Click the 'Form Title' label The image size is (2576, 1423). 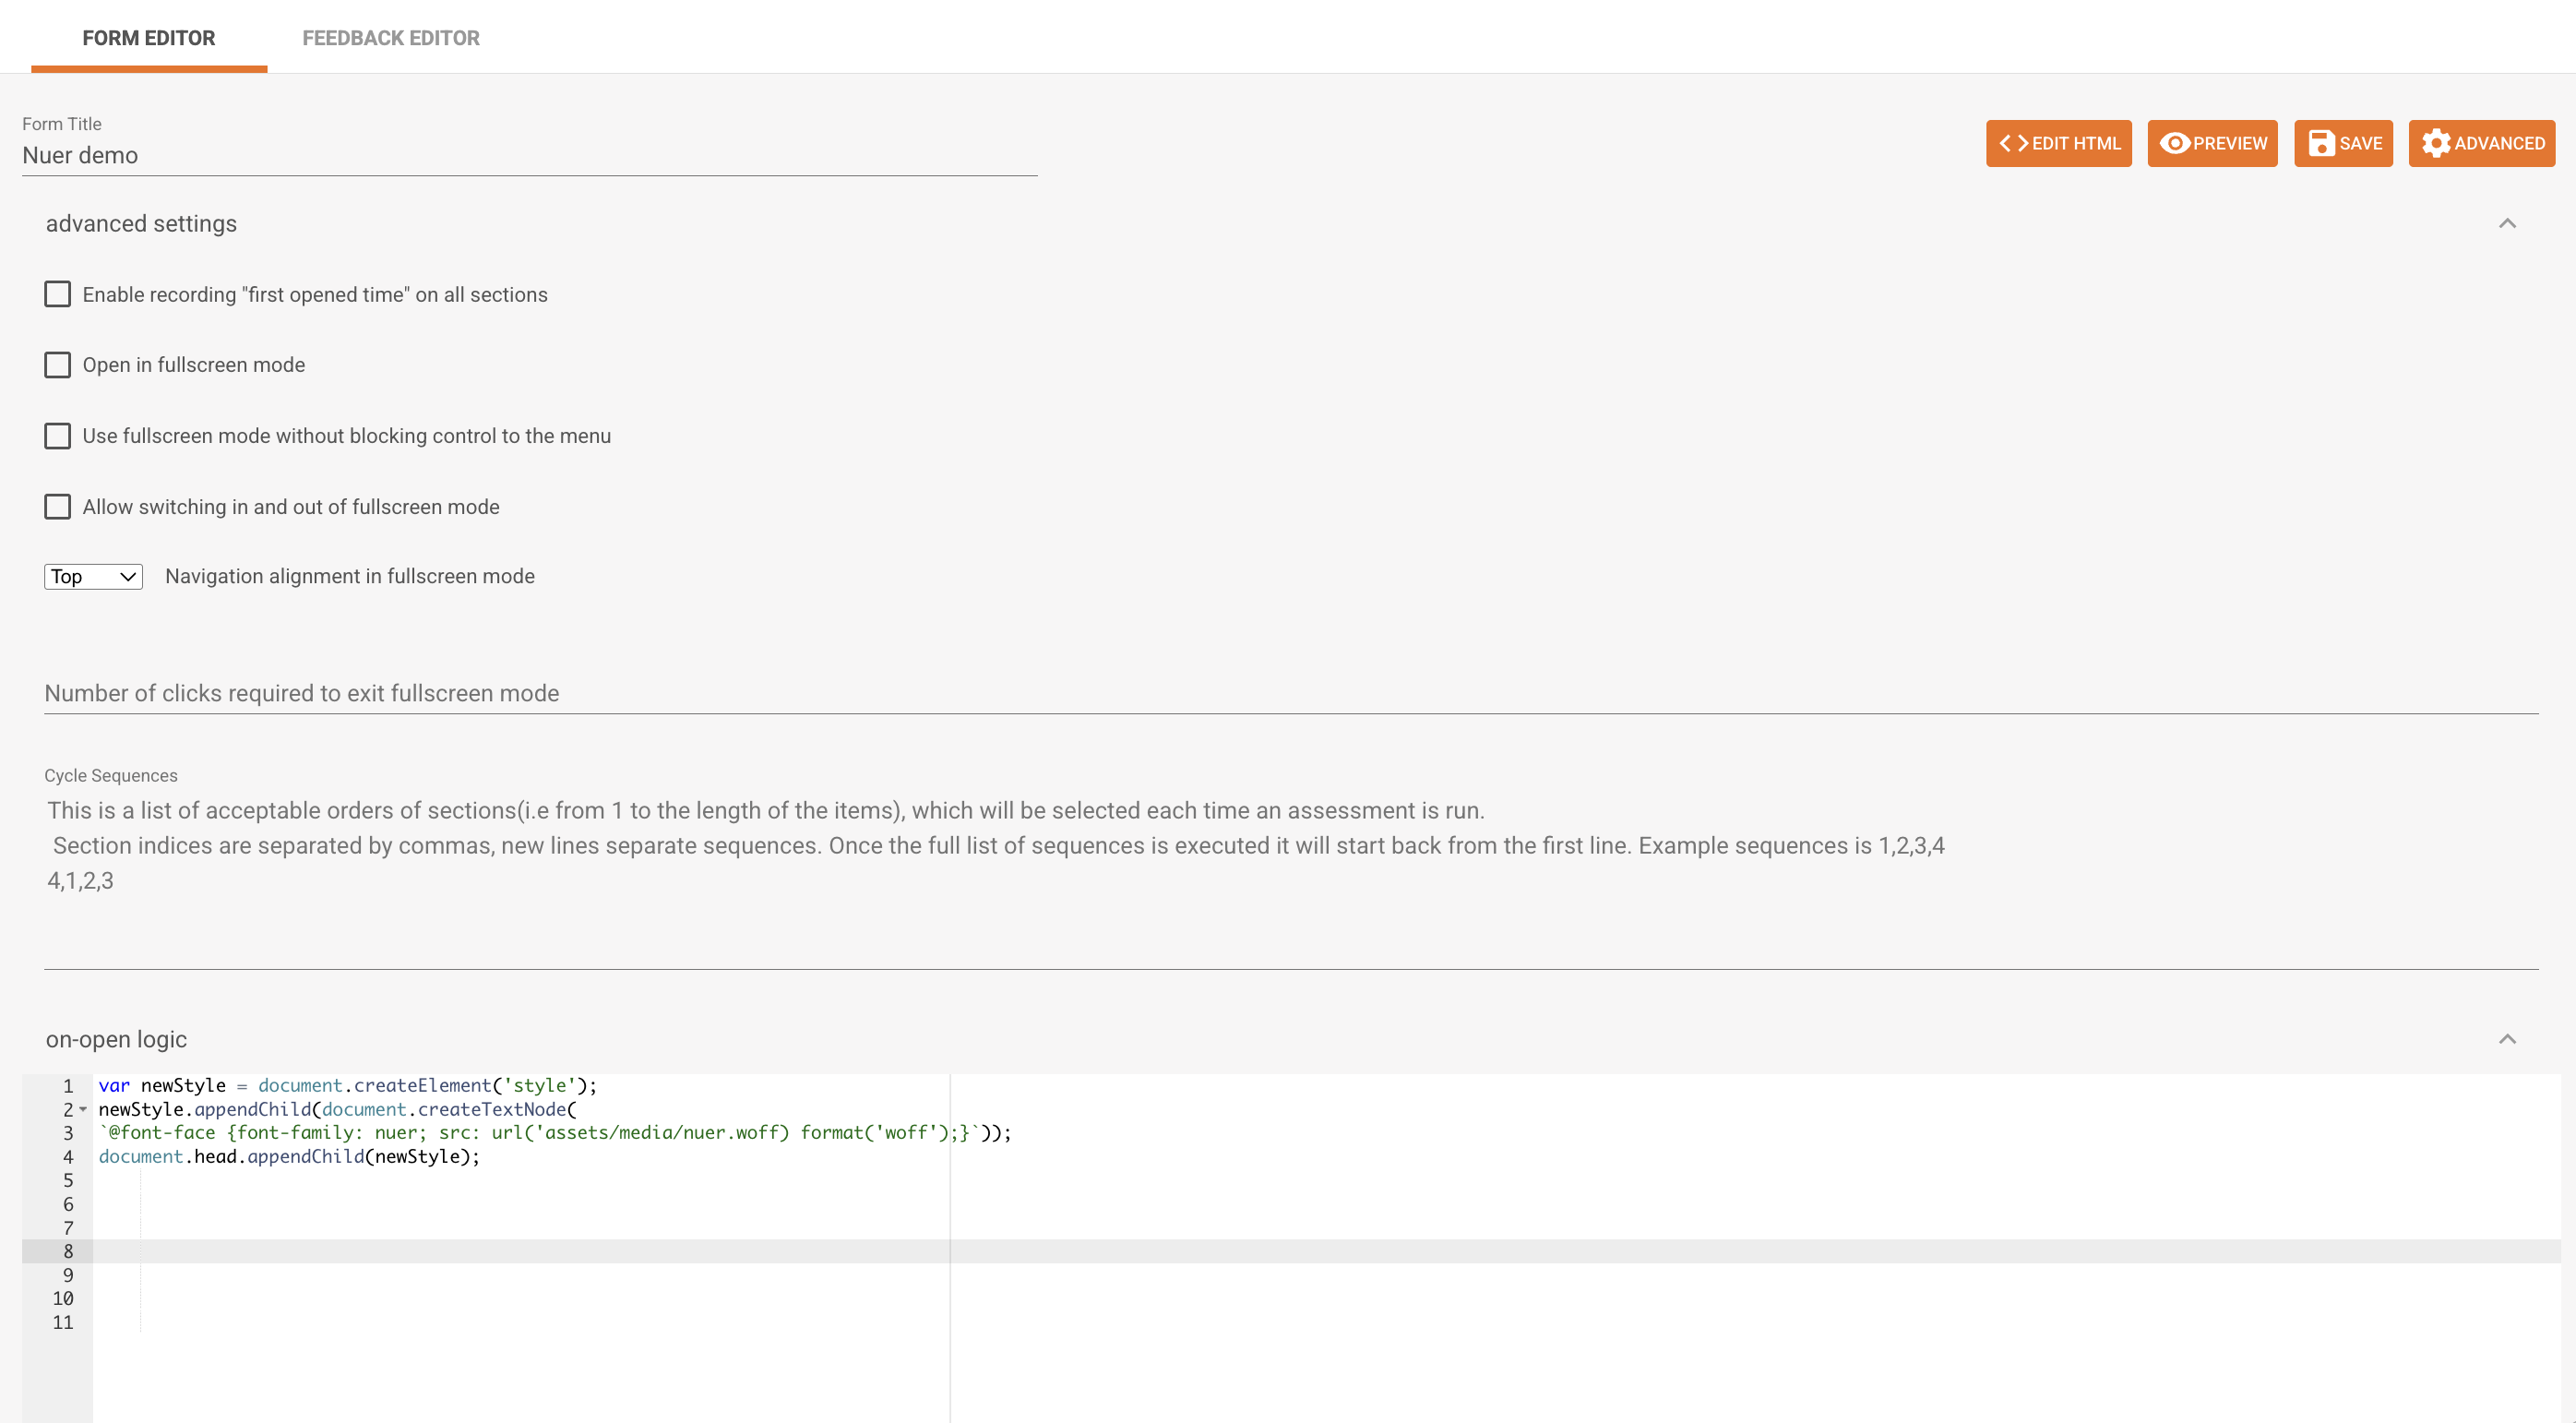point(62,124)
